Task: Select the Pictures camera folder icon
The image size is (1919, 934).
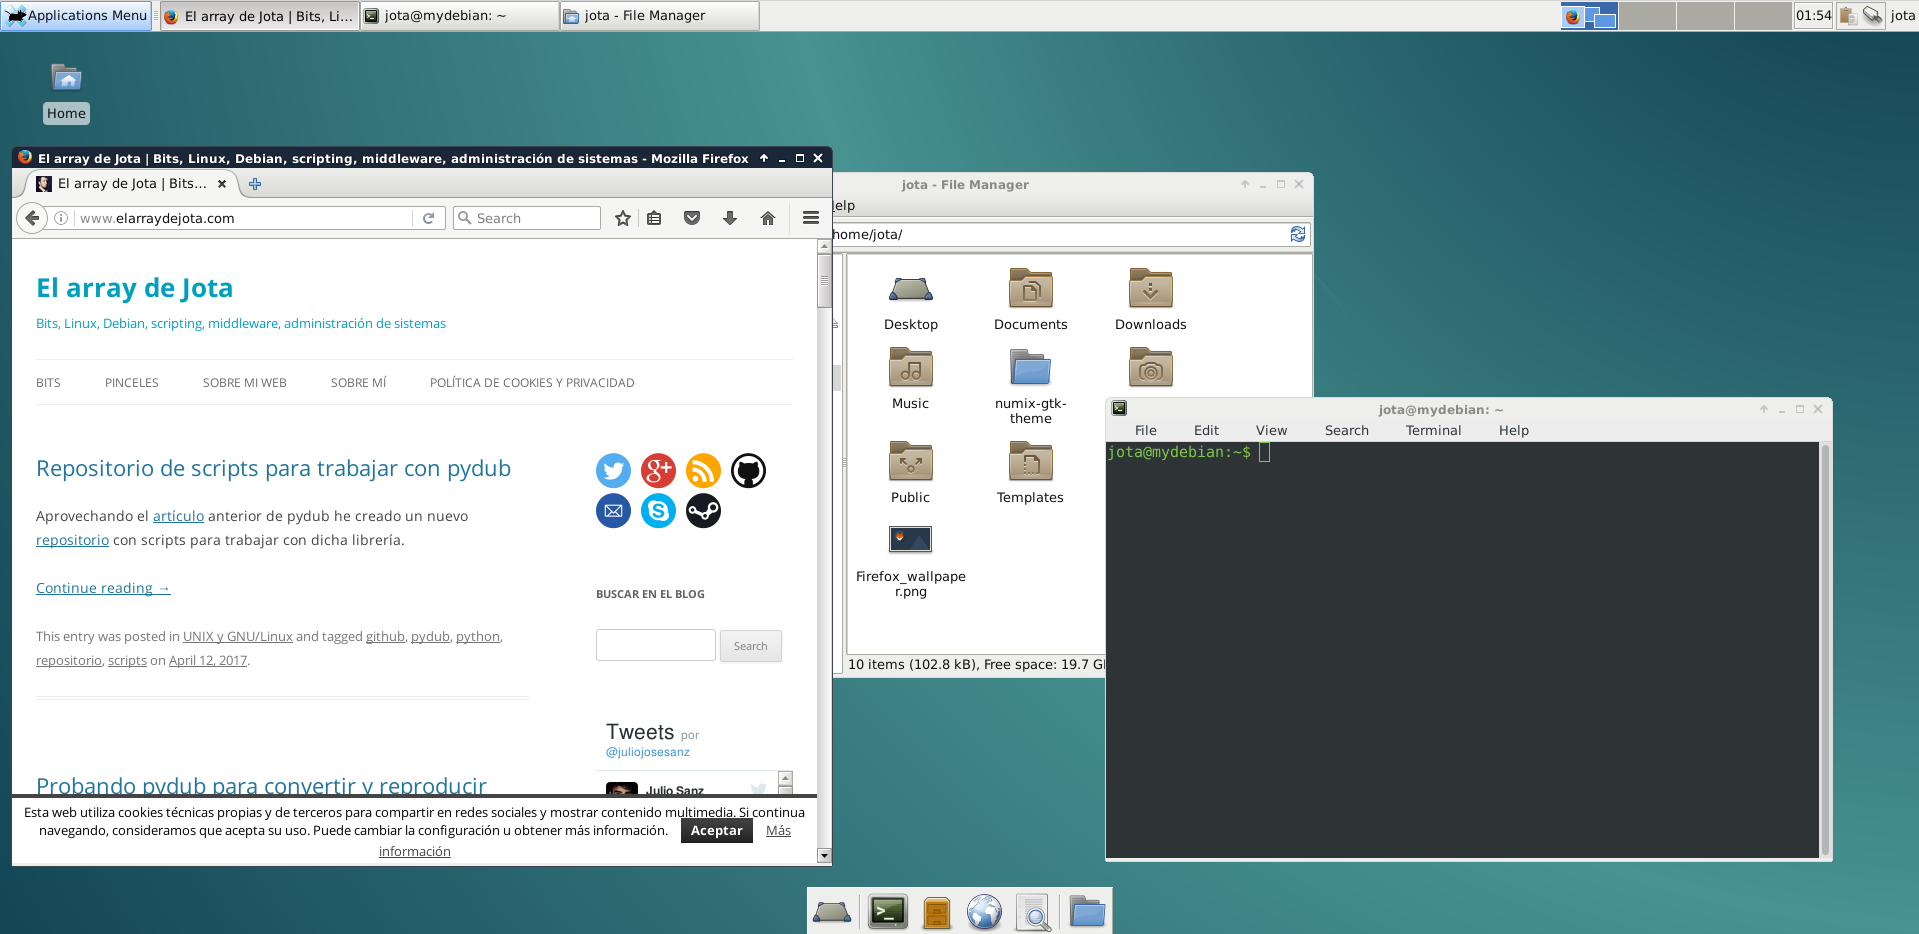Action: pos(1151,367)
